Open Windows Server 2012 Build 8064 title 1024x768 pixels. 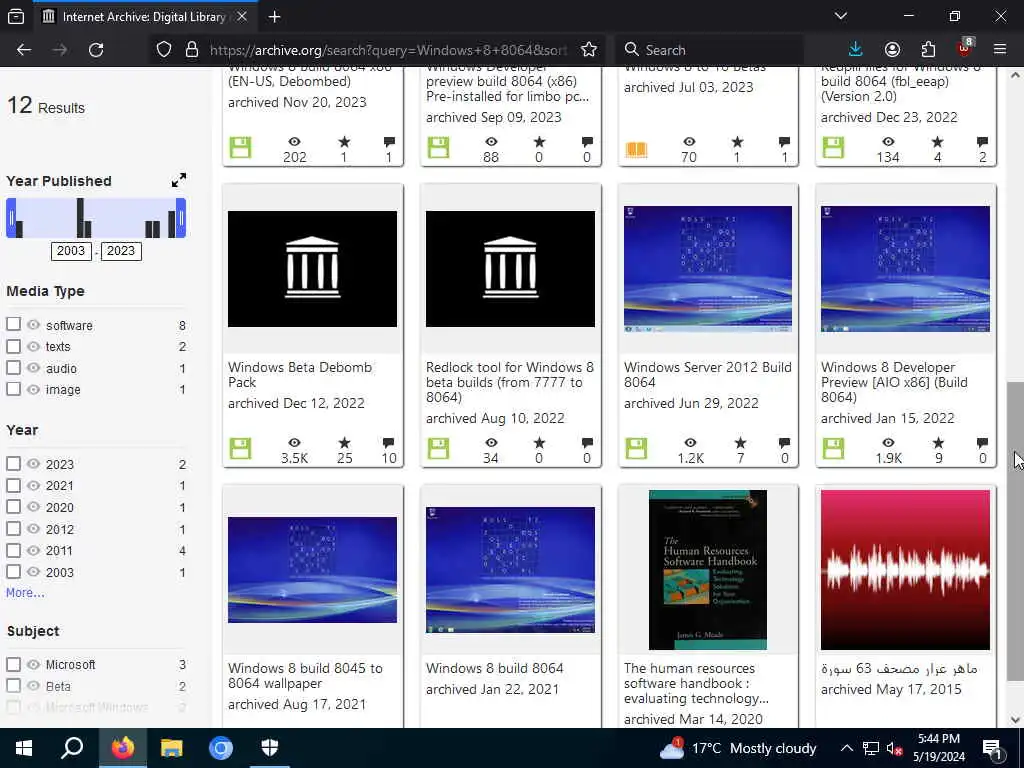click(707, 375)
